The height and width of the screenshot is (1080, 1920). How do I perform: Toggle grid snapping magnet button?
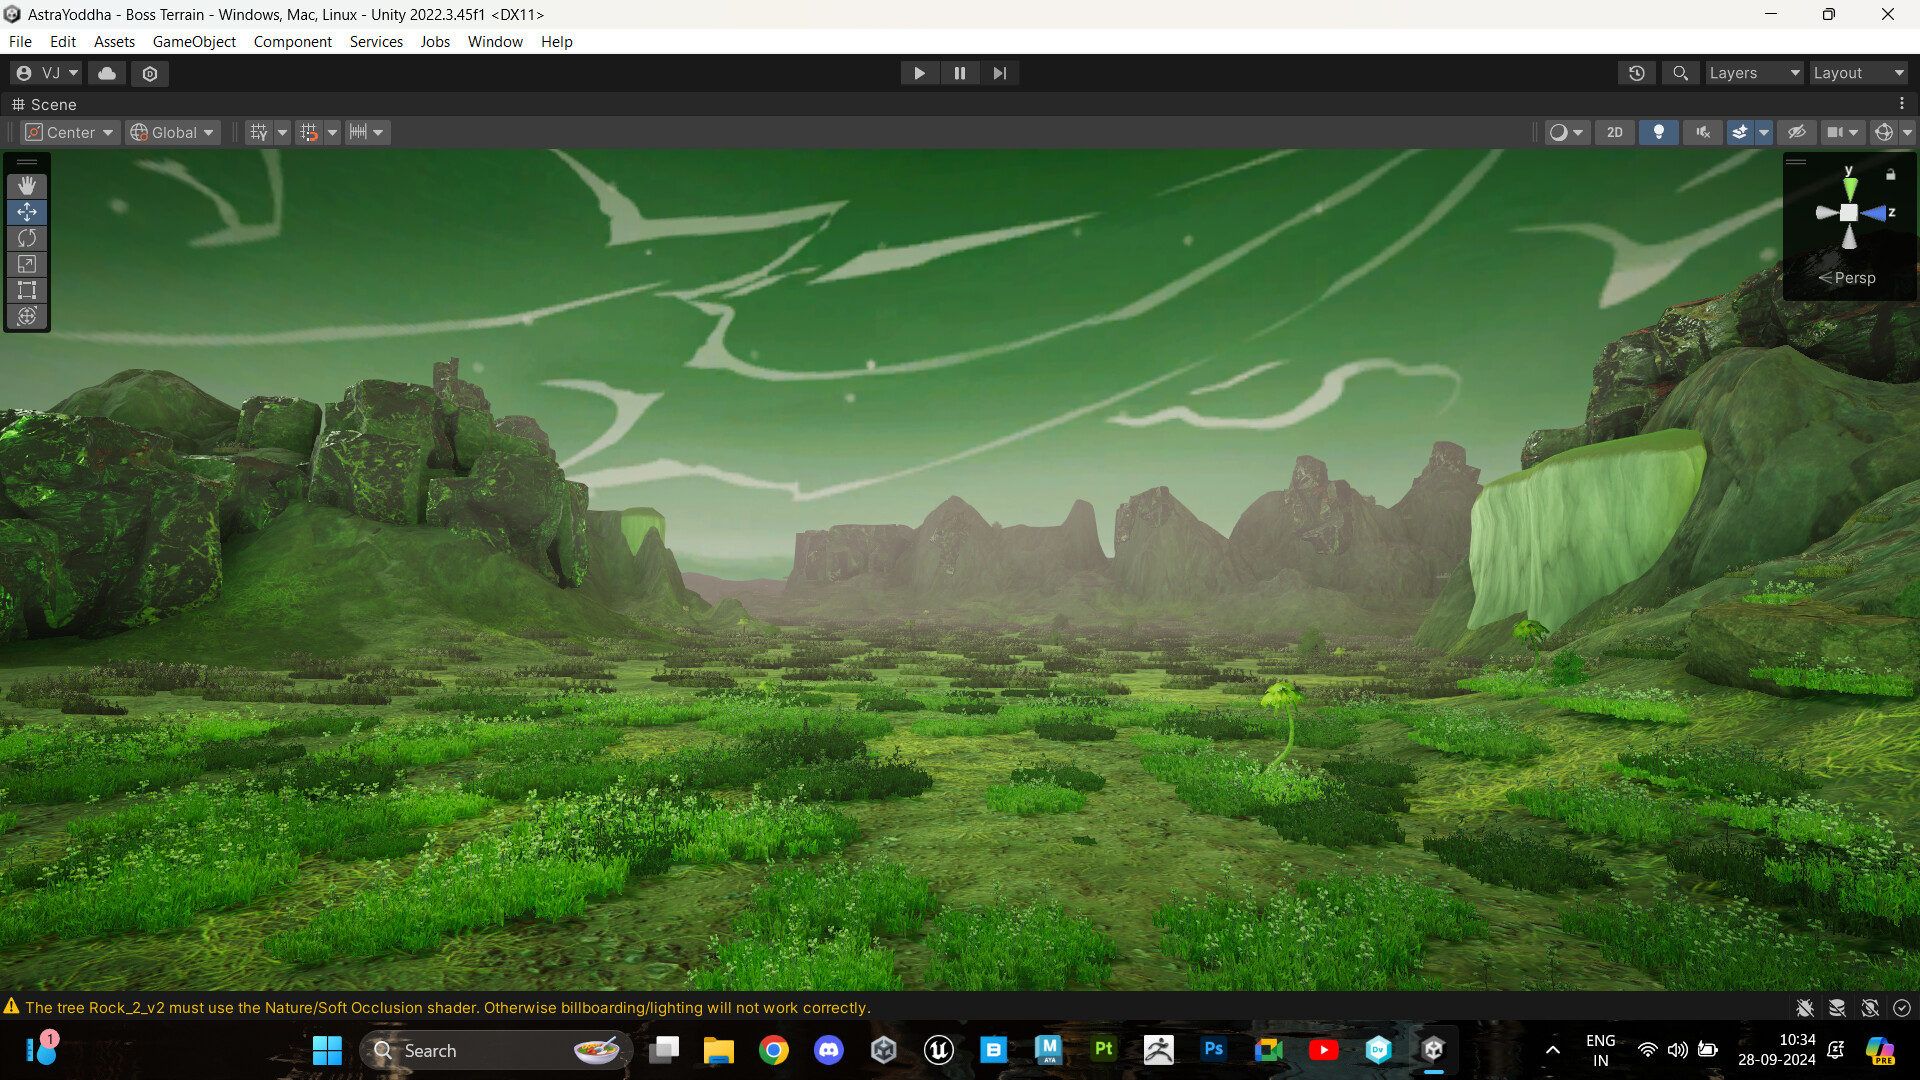pos(309,132)
